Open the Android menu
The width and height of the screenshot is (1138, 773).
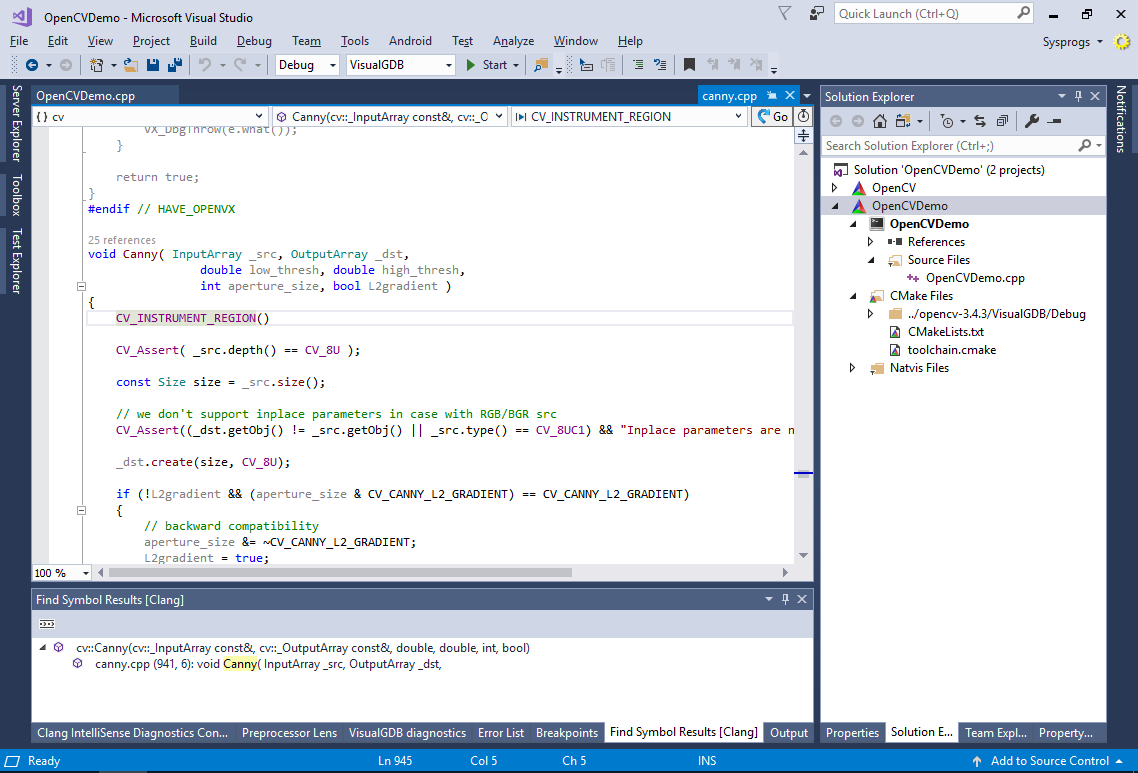[410, 41]
